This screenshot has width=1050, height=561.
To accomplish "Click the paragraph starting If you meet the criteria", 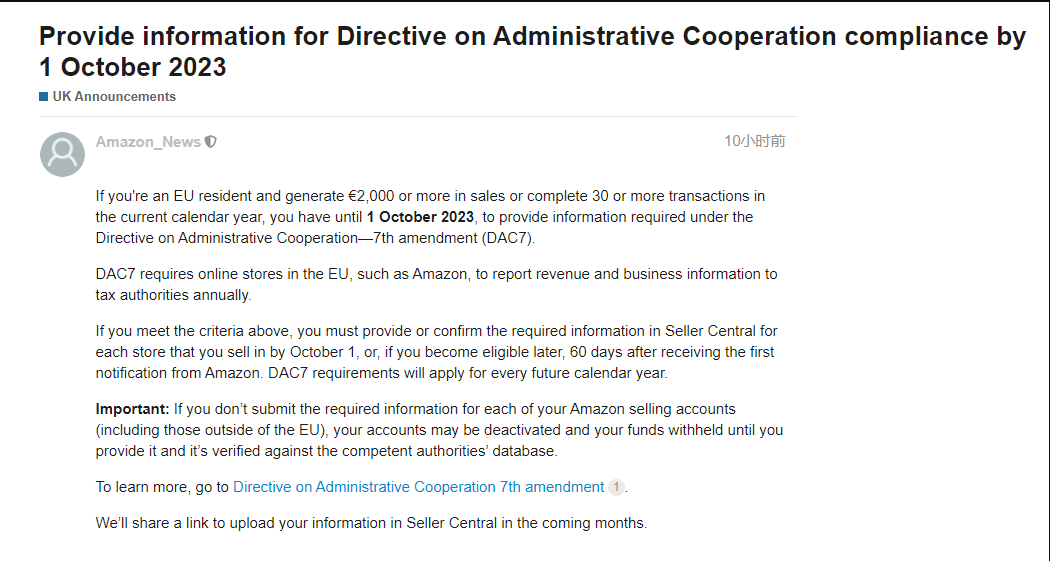I will [437, 352].
